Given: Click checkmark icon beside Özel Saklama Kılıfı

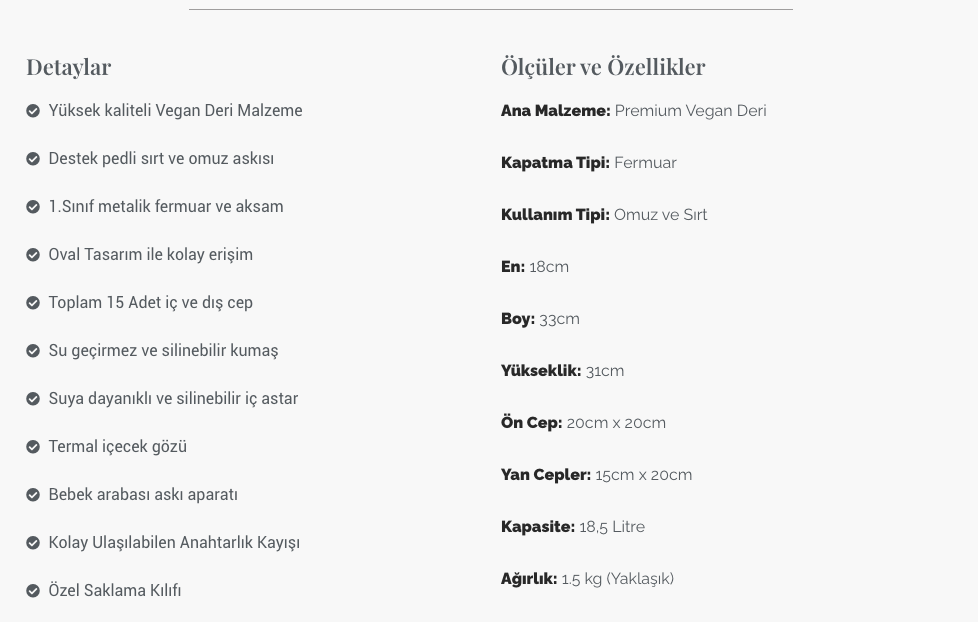Looking at the screenshot, I should click(33, 591).
